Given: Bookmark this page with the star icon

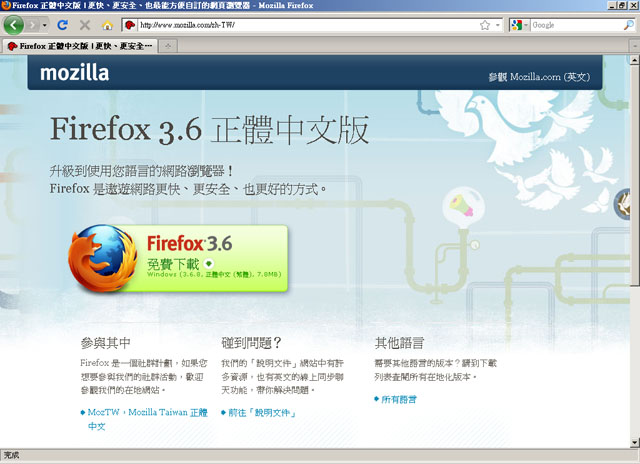Looking at the screenshot, I should coord(484,24).
